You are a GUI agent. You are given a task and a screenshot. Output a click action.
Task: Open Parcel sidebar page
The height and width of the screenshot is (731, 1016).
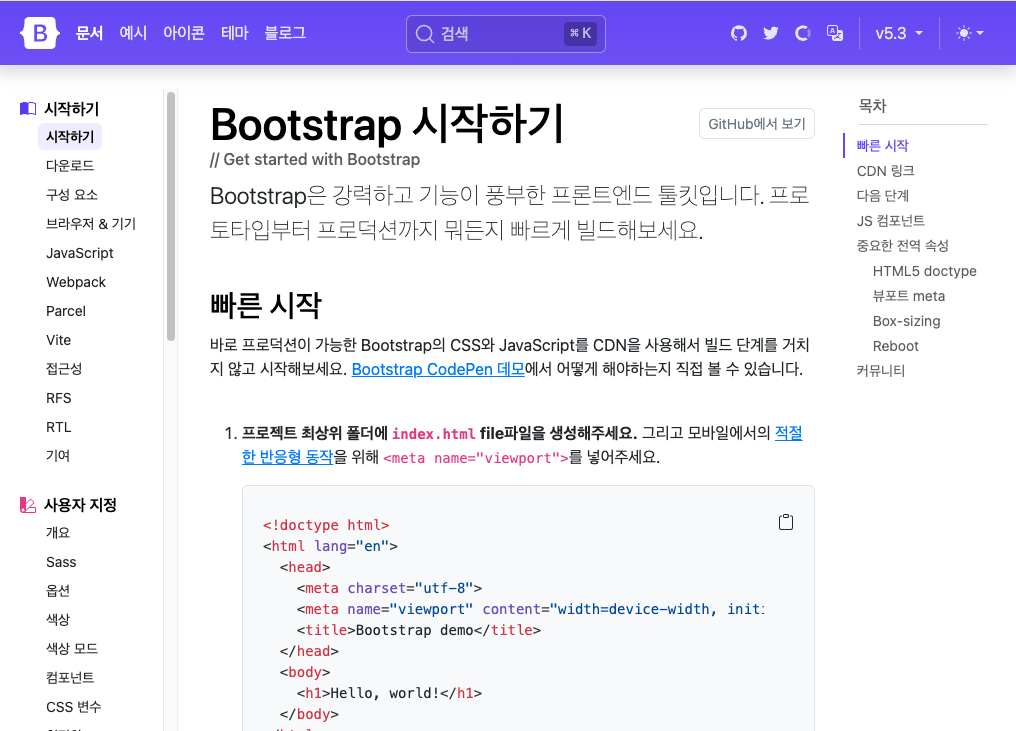click(66, 312)
